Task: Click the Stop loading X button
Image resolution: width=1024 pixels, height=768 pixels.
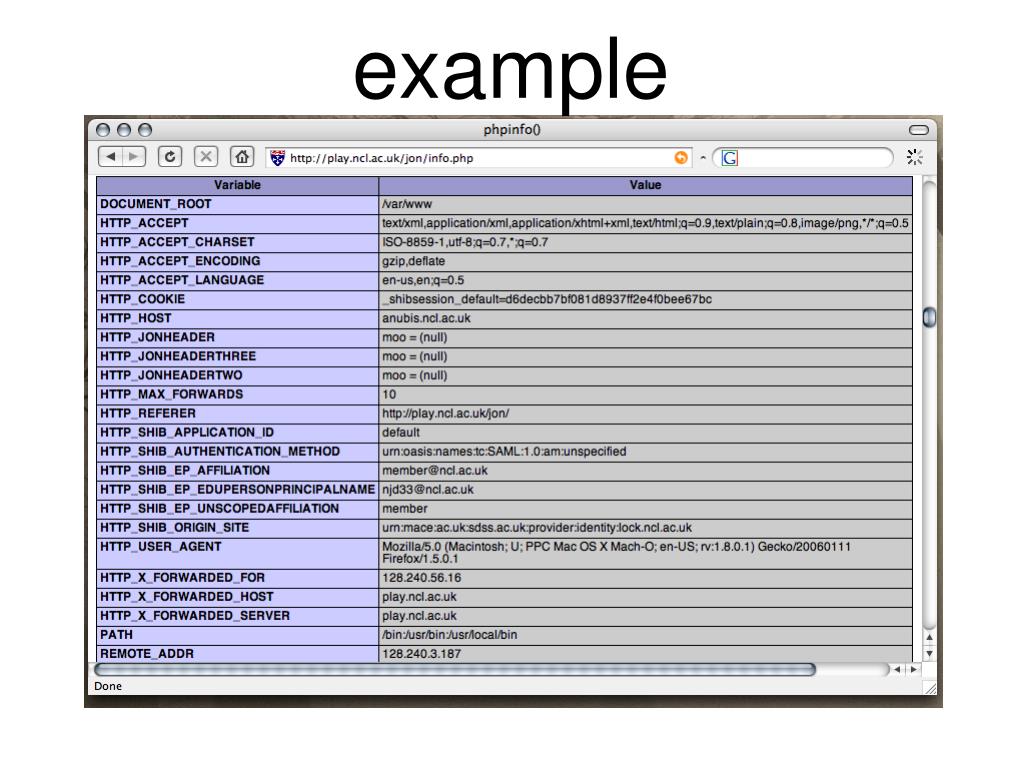Action: point(206,157)
